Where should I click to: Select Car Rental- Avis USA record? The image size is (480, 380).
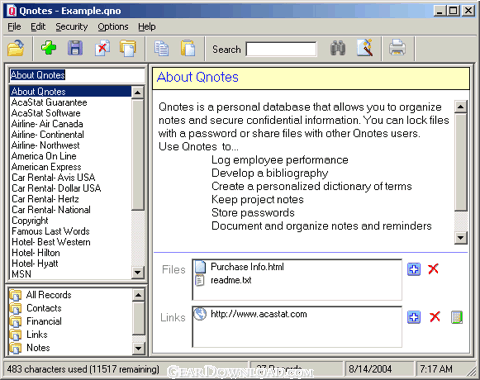click(x=71, y=177)
